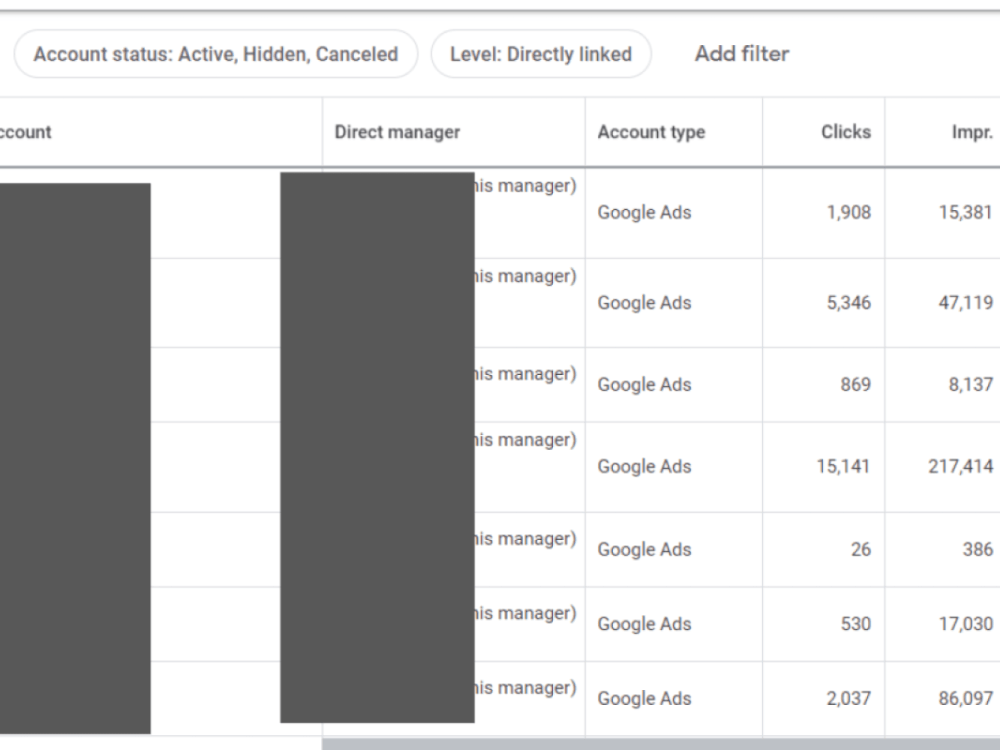Sort by the Account column header
Viewport: 1000px width, 750px height.
tap(26, 132)
